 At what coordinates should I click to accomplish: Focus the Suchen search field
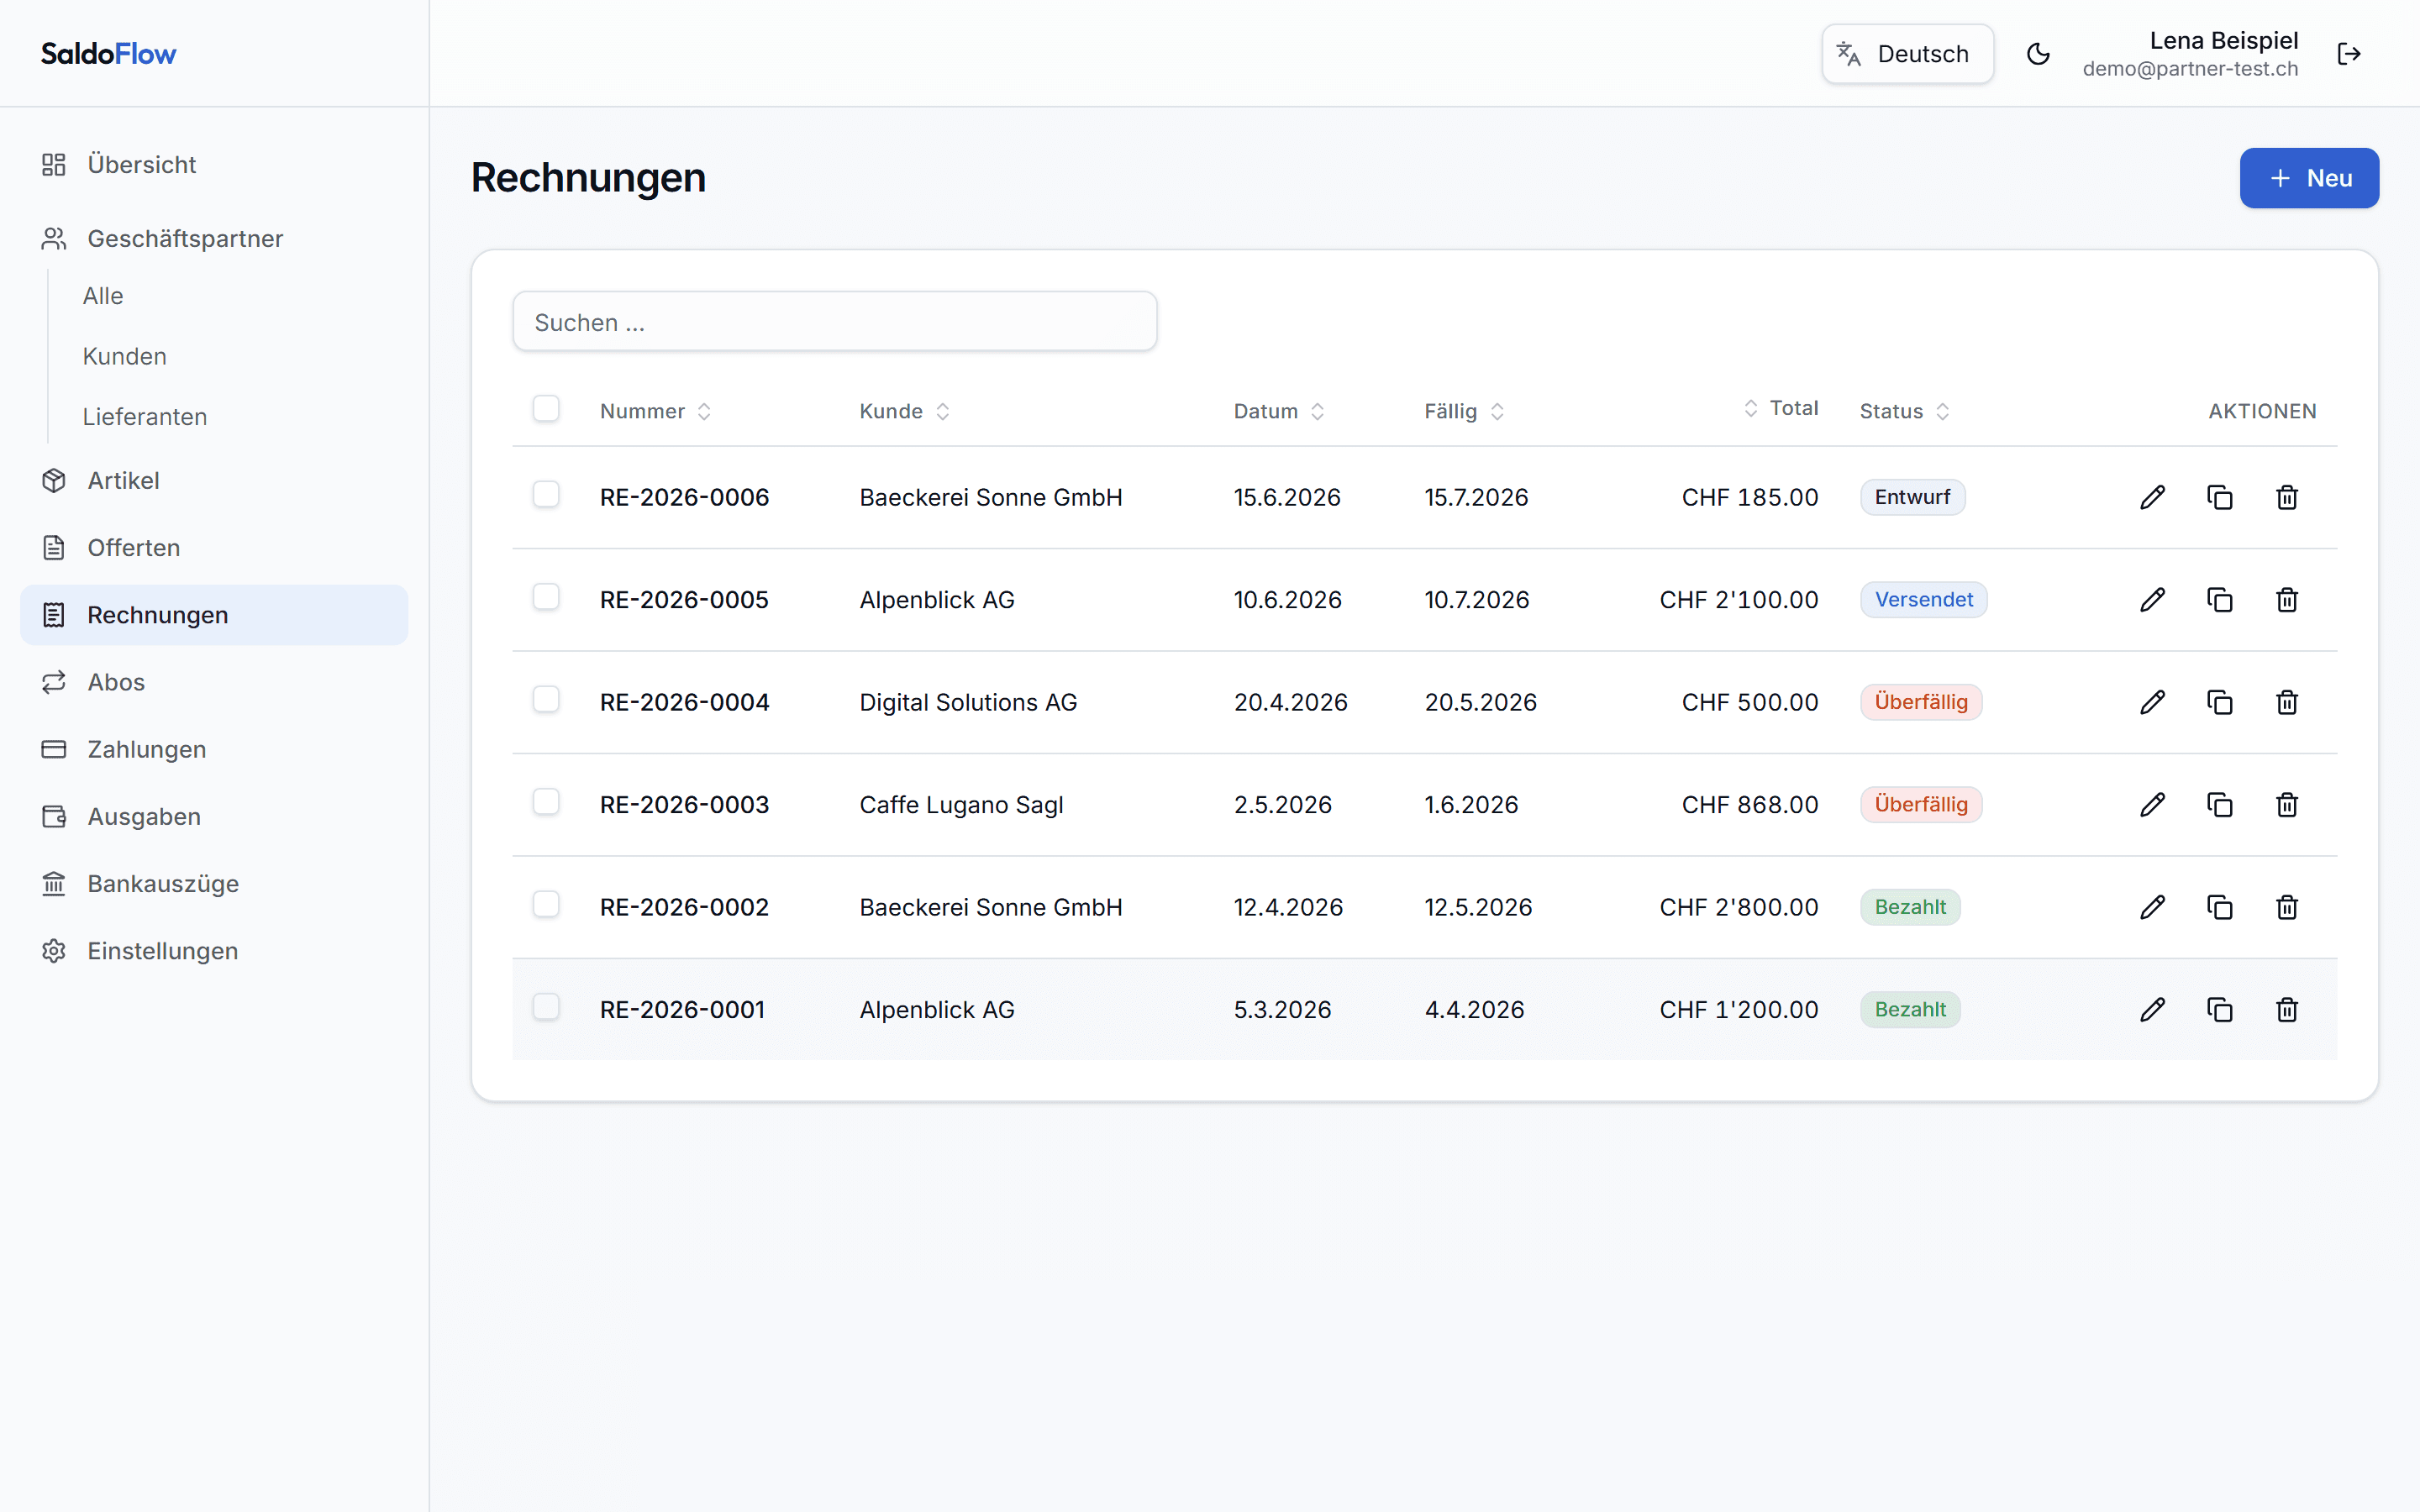coord(835,321)
